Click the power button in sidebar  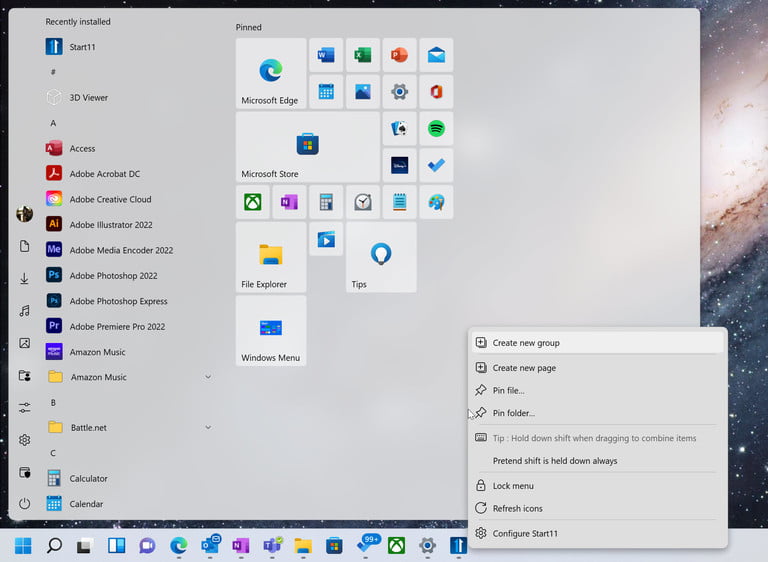pos(24,503)
